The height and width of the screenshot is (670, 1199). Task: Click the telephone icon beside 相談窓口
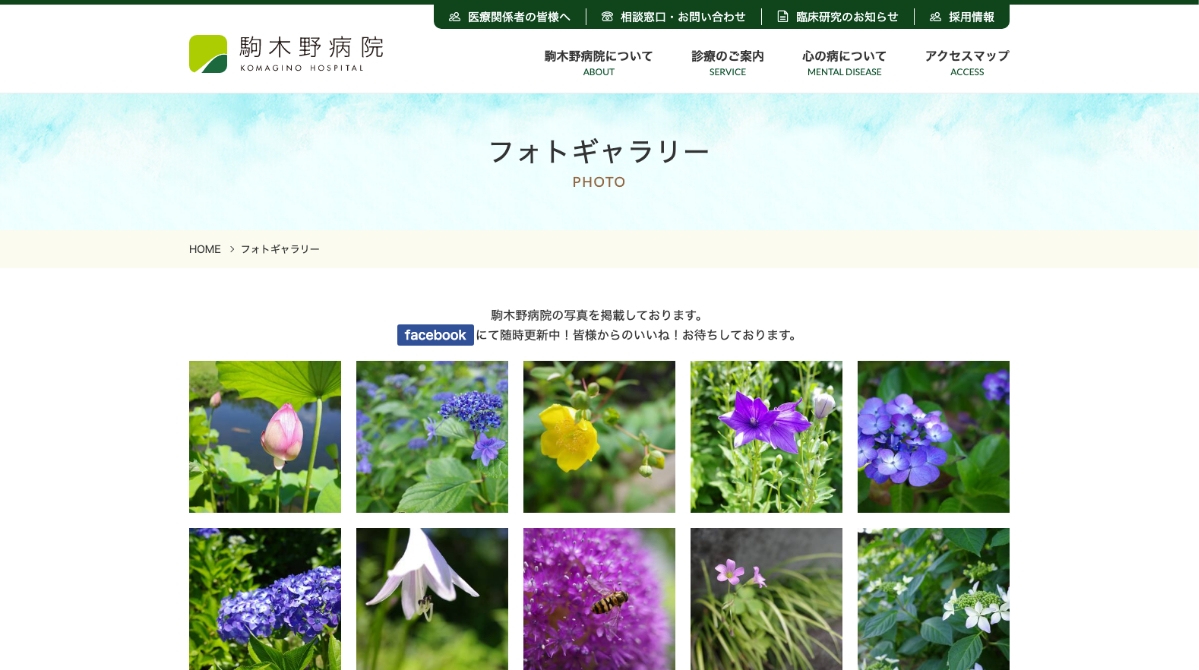coord(607,17)
